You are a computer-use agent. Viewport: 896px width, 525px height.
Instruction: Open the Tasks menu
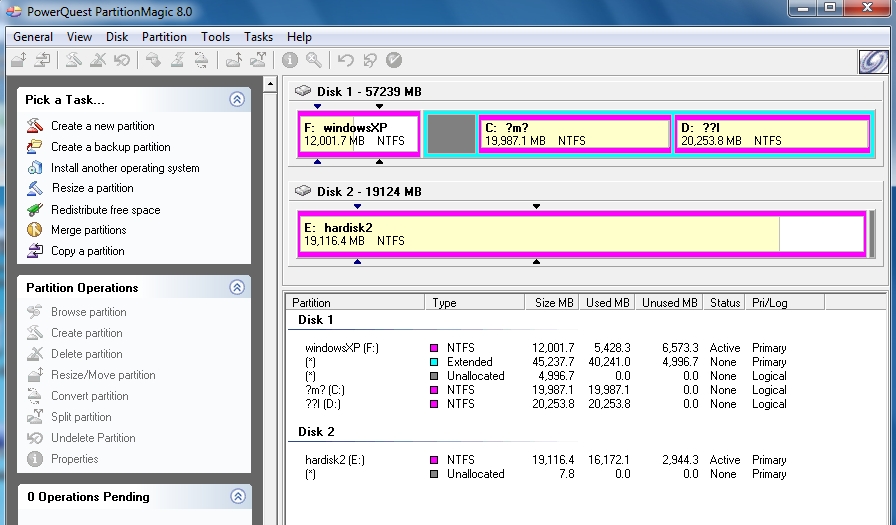(x=258, y=37)
